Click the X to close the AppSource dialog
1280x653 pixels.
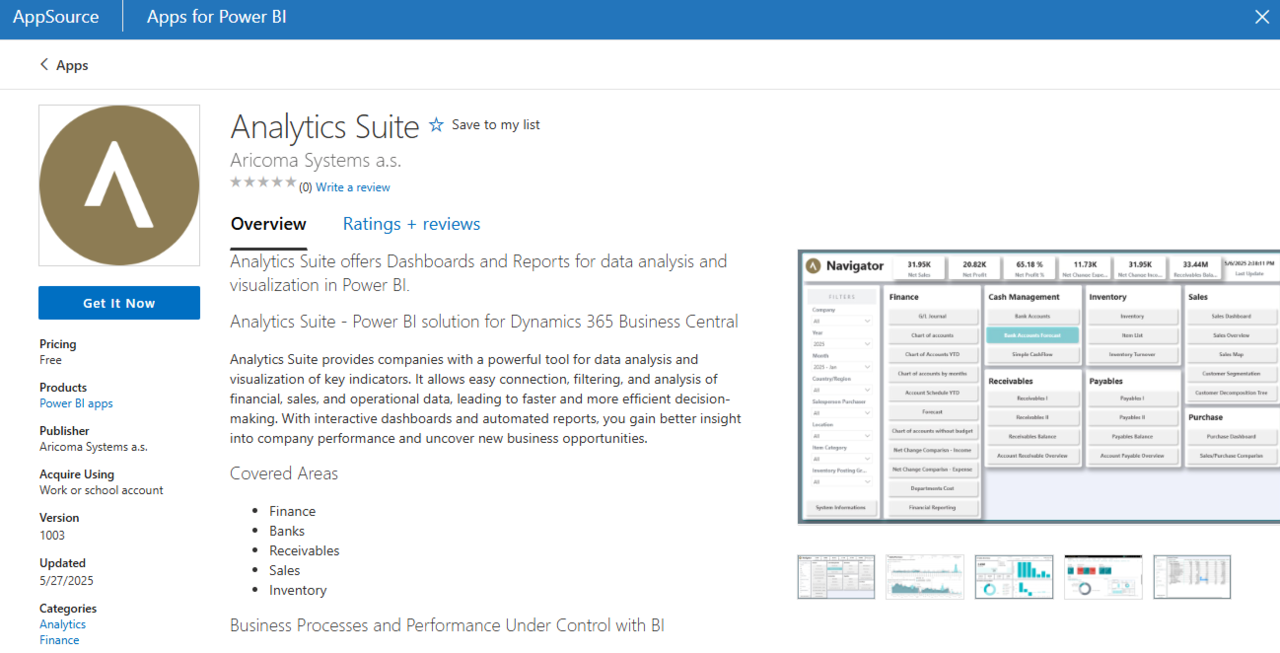1262,17
